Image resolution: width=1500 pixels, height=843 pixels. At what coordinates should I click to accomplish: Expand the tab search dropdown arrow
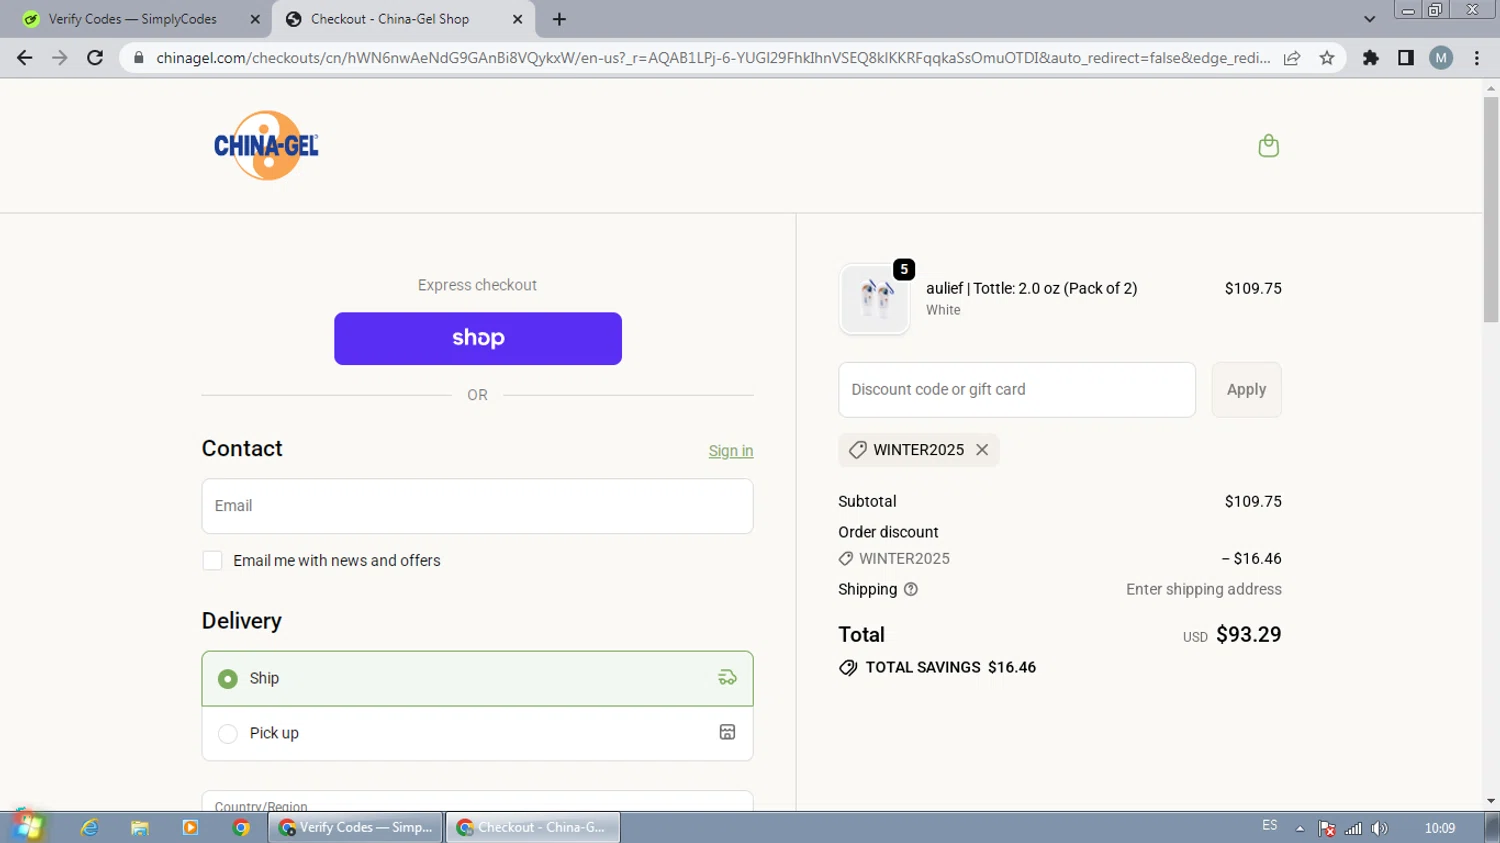(1369, 19)
